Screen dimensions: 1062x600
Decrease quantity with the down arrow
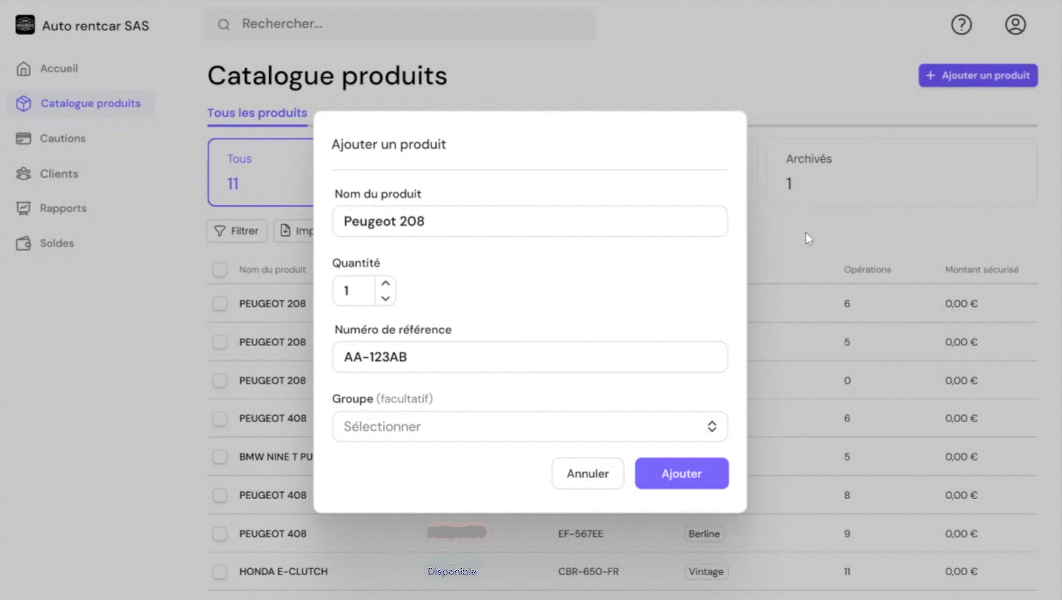(386, 298)
